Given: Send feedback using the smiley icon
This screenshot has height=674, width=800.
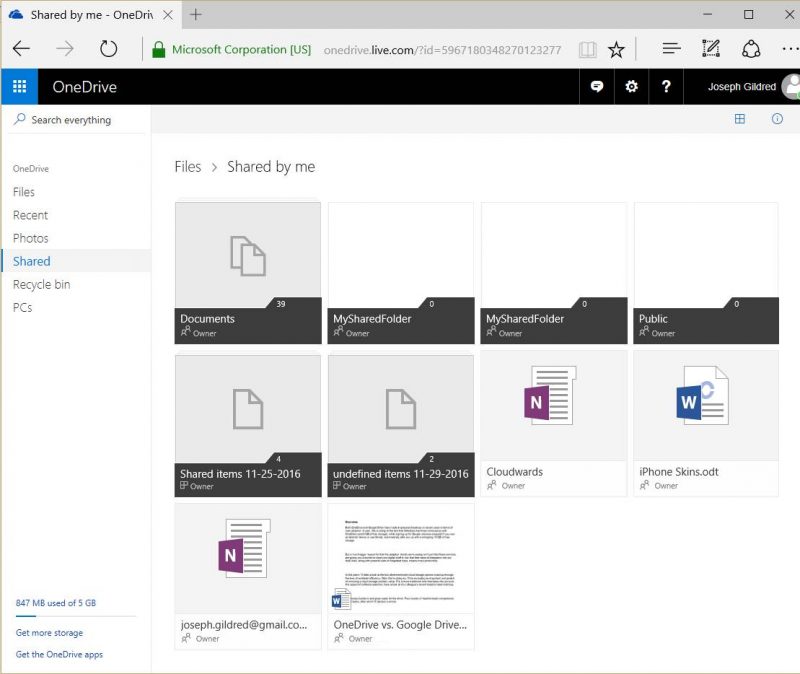Looking at the screenshot, I should pyautogui.click(x=597, y=87).
